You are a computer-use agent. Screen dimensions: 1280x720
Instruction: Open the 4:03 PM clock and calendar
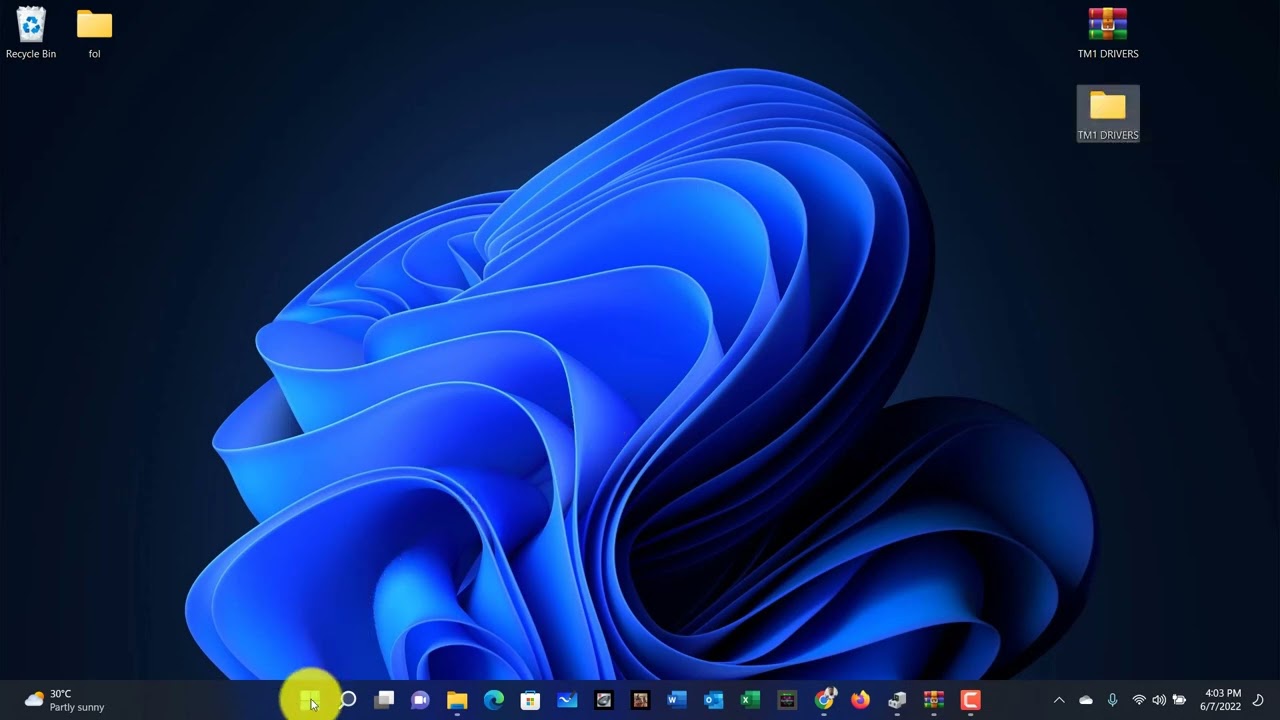[1220, 700]
